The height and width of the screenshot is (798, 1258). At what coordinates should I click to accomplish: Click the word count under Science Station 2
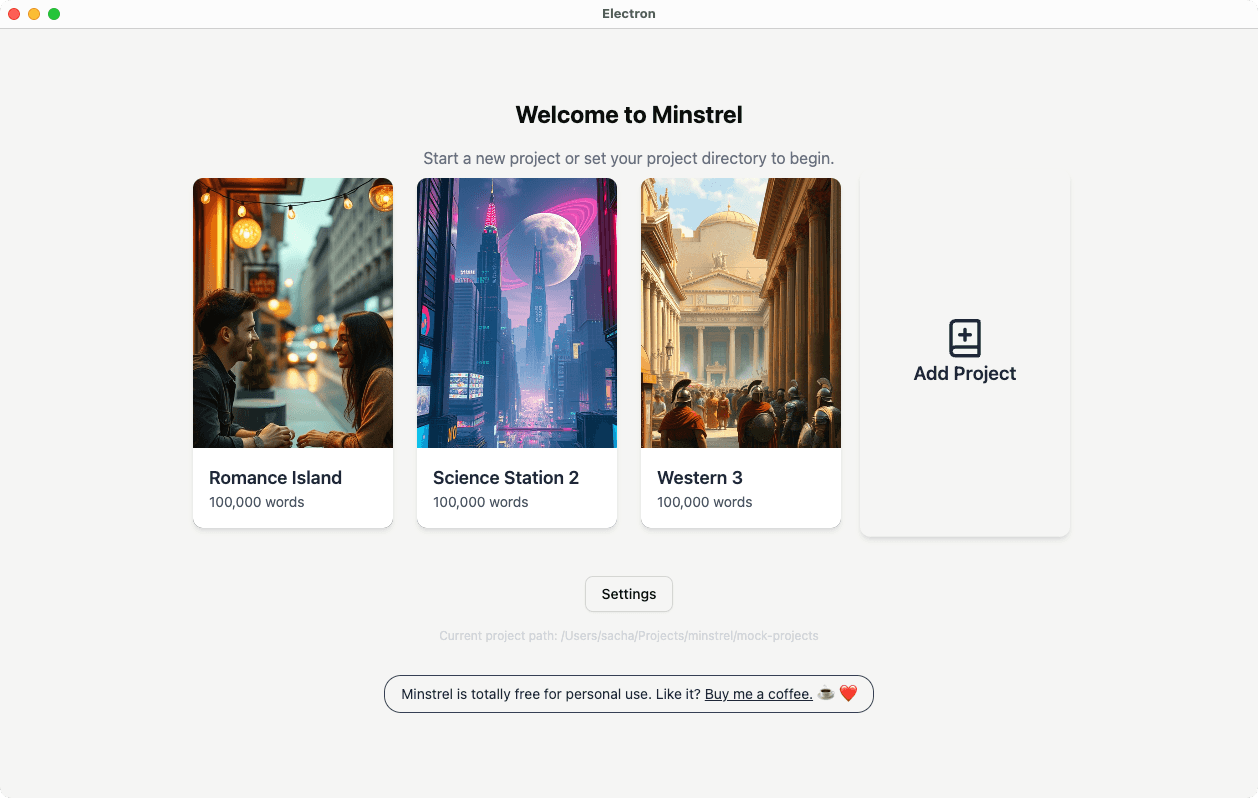point(481,502)
